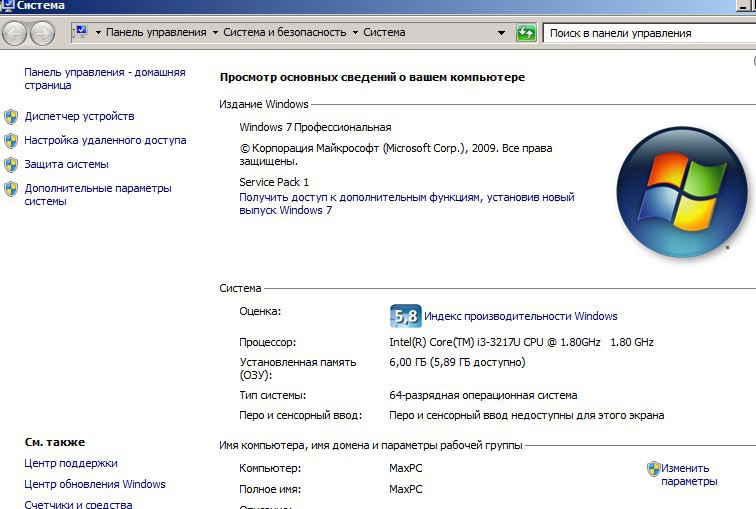This screenshot has height=509, width=756.
Task: Refresh the page with green arrows button
Action: pos(526,33)
